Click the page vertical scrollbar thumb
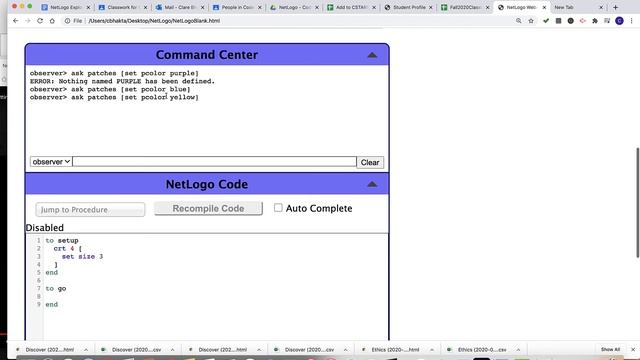Viewport: 640px width, 360px height. tap(637, 202)
